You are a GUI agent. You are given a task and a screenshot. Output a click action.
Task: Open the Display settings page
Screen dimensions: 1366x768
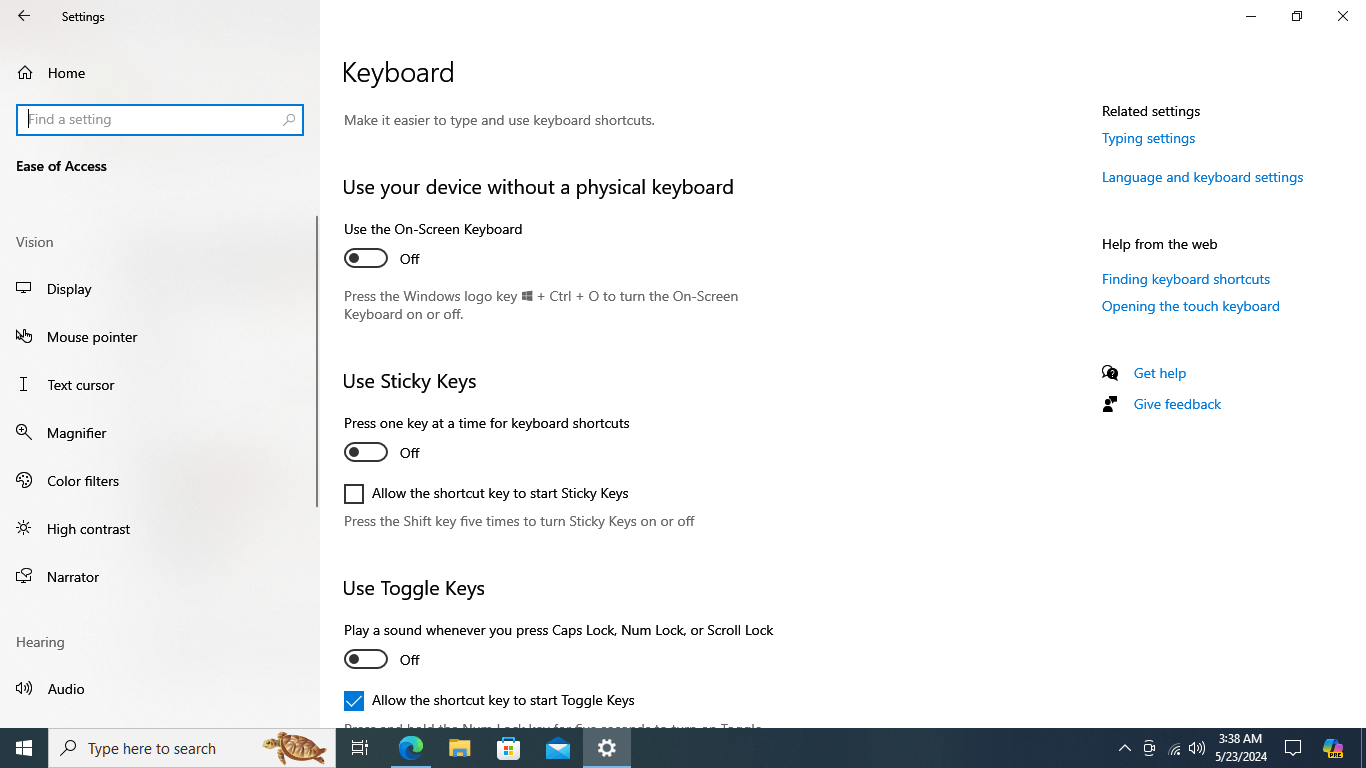[x=158, y=289]
